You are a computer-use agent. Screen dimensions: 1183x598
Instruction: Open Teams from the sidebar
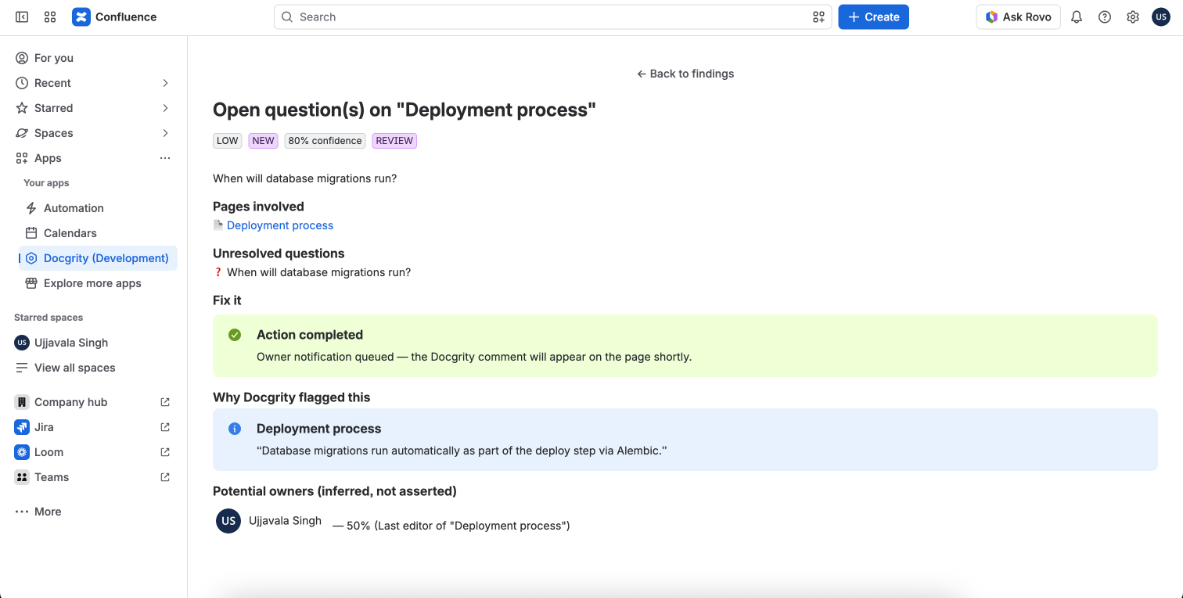click(x=51, y=477)
